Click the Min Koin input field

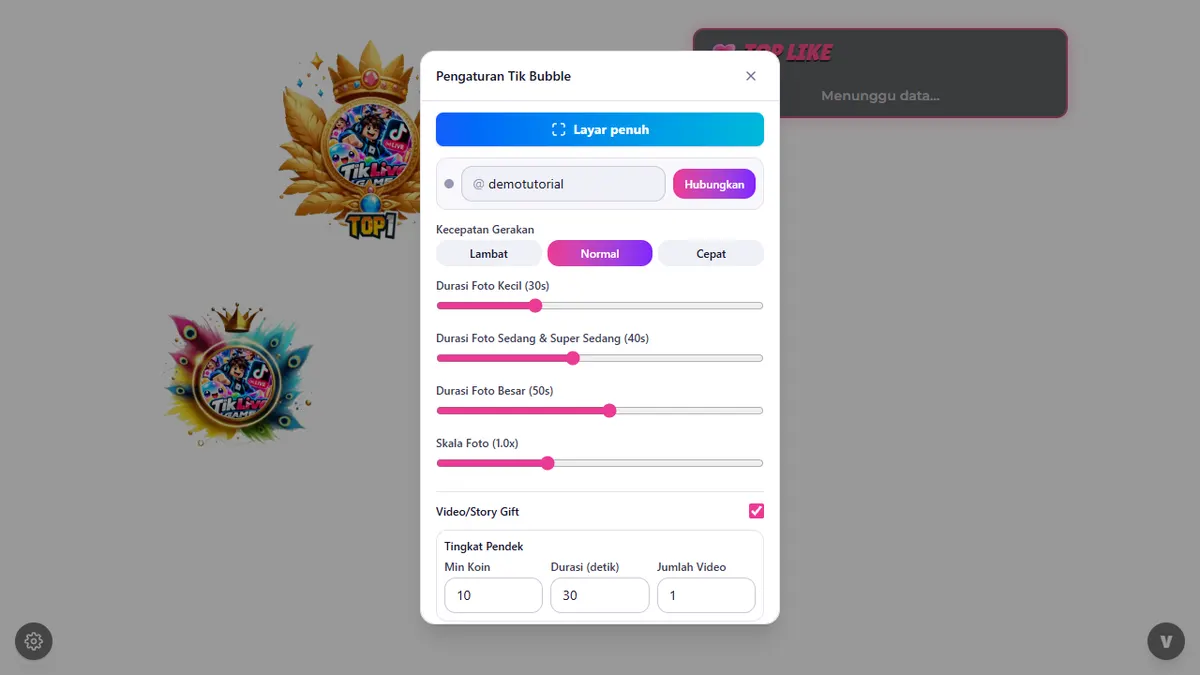494,595
